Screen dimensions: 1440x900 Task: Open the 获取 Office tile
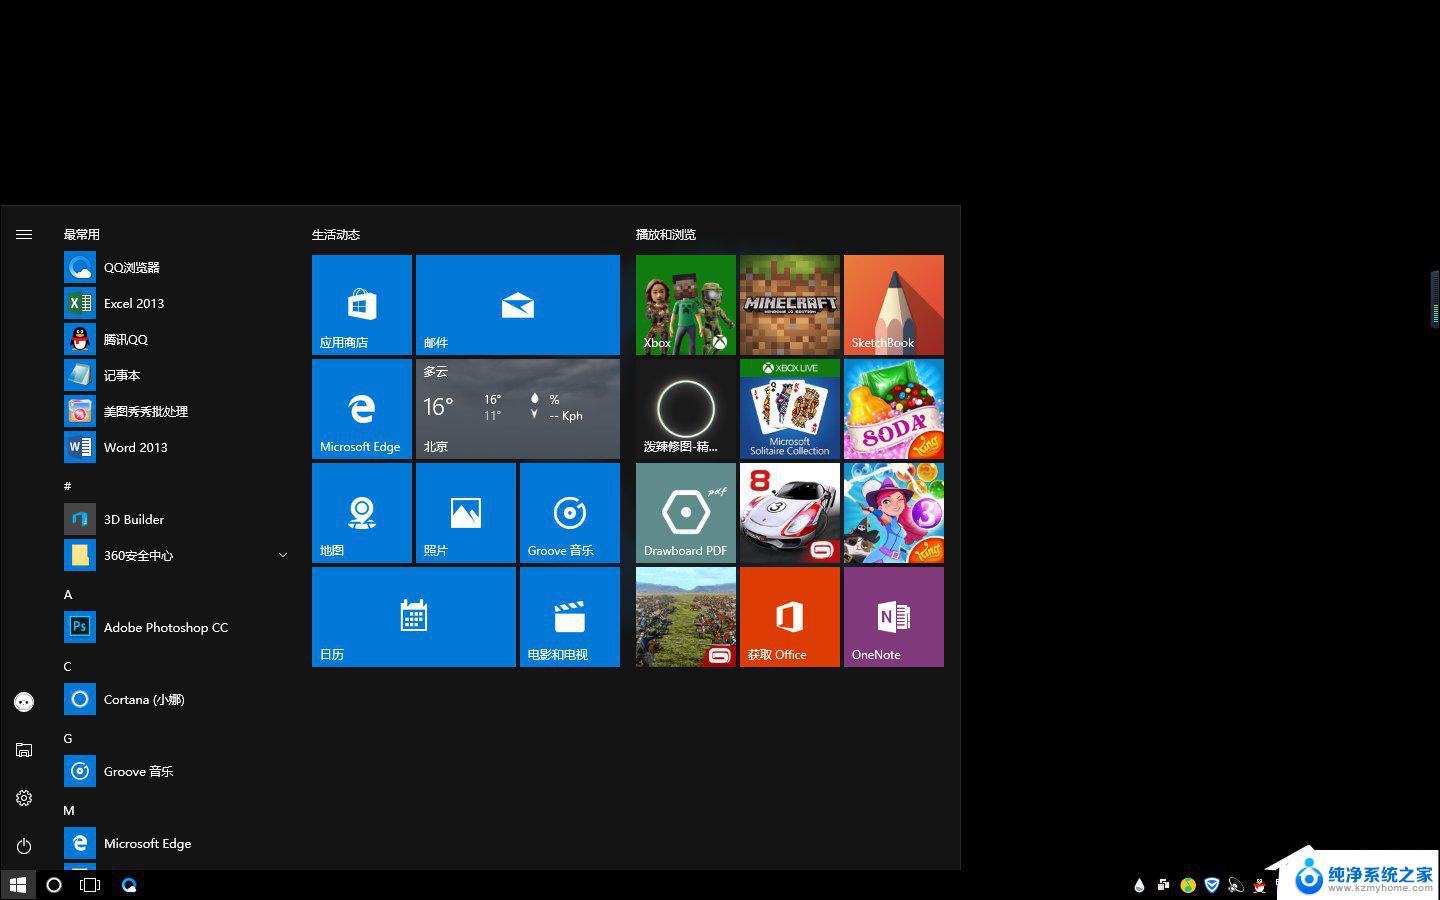point(790,617)
